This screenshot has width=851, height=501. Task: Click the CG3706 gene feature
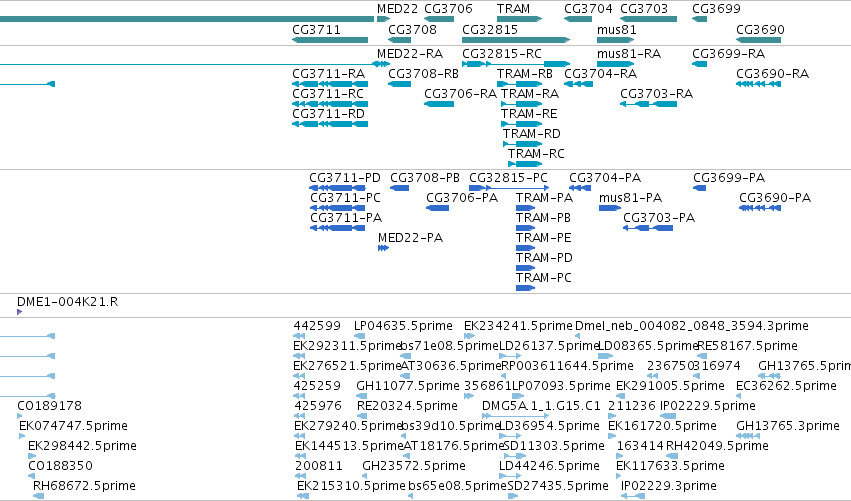pos(439,19)
